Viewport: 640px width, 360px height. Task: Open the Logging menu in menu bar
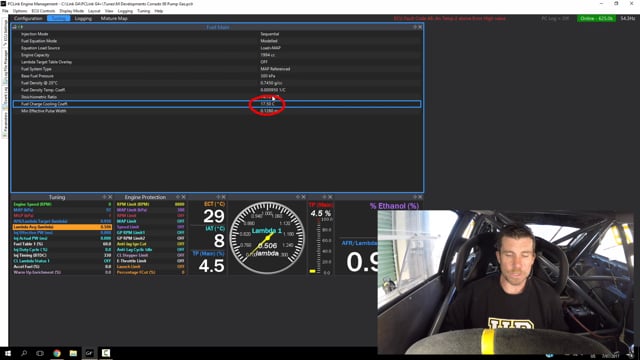coord(125,11)
